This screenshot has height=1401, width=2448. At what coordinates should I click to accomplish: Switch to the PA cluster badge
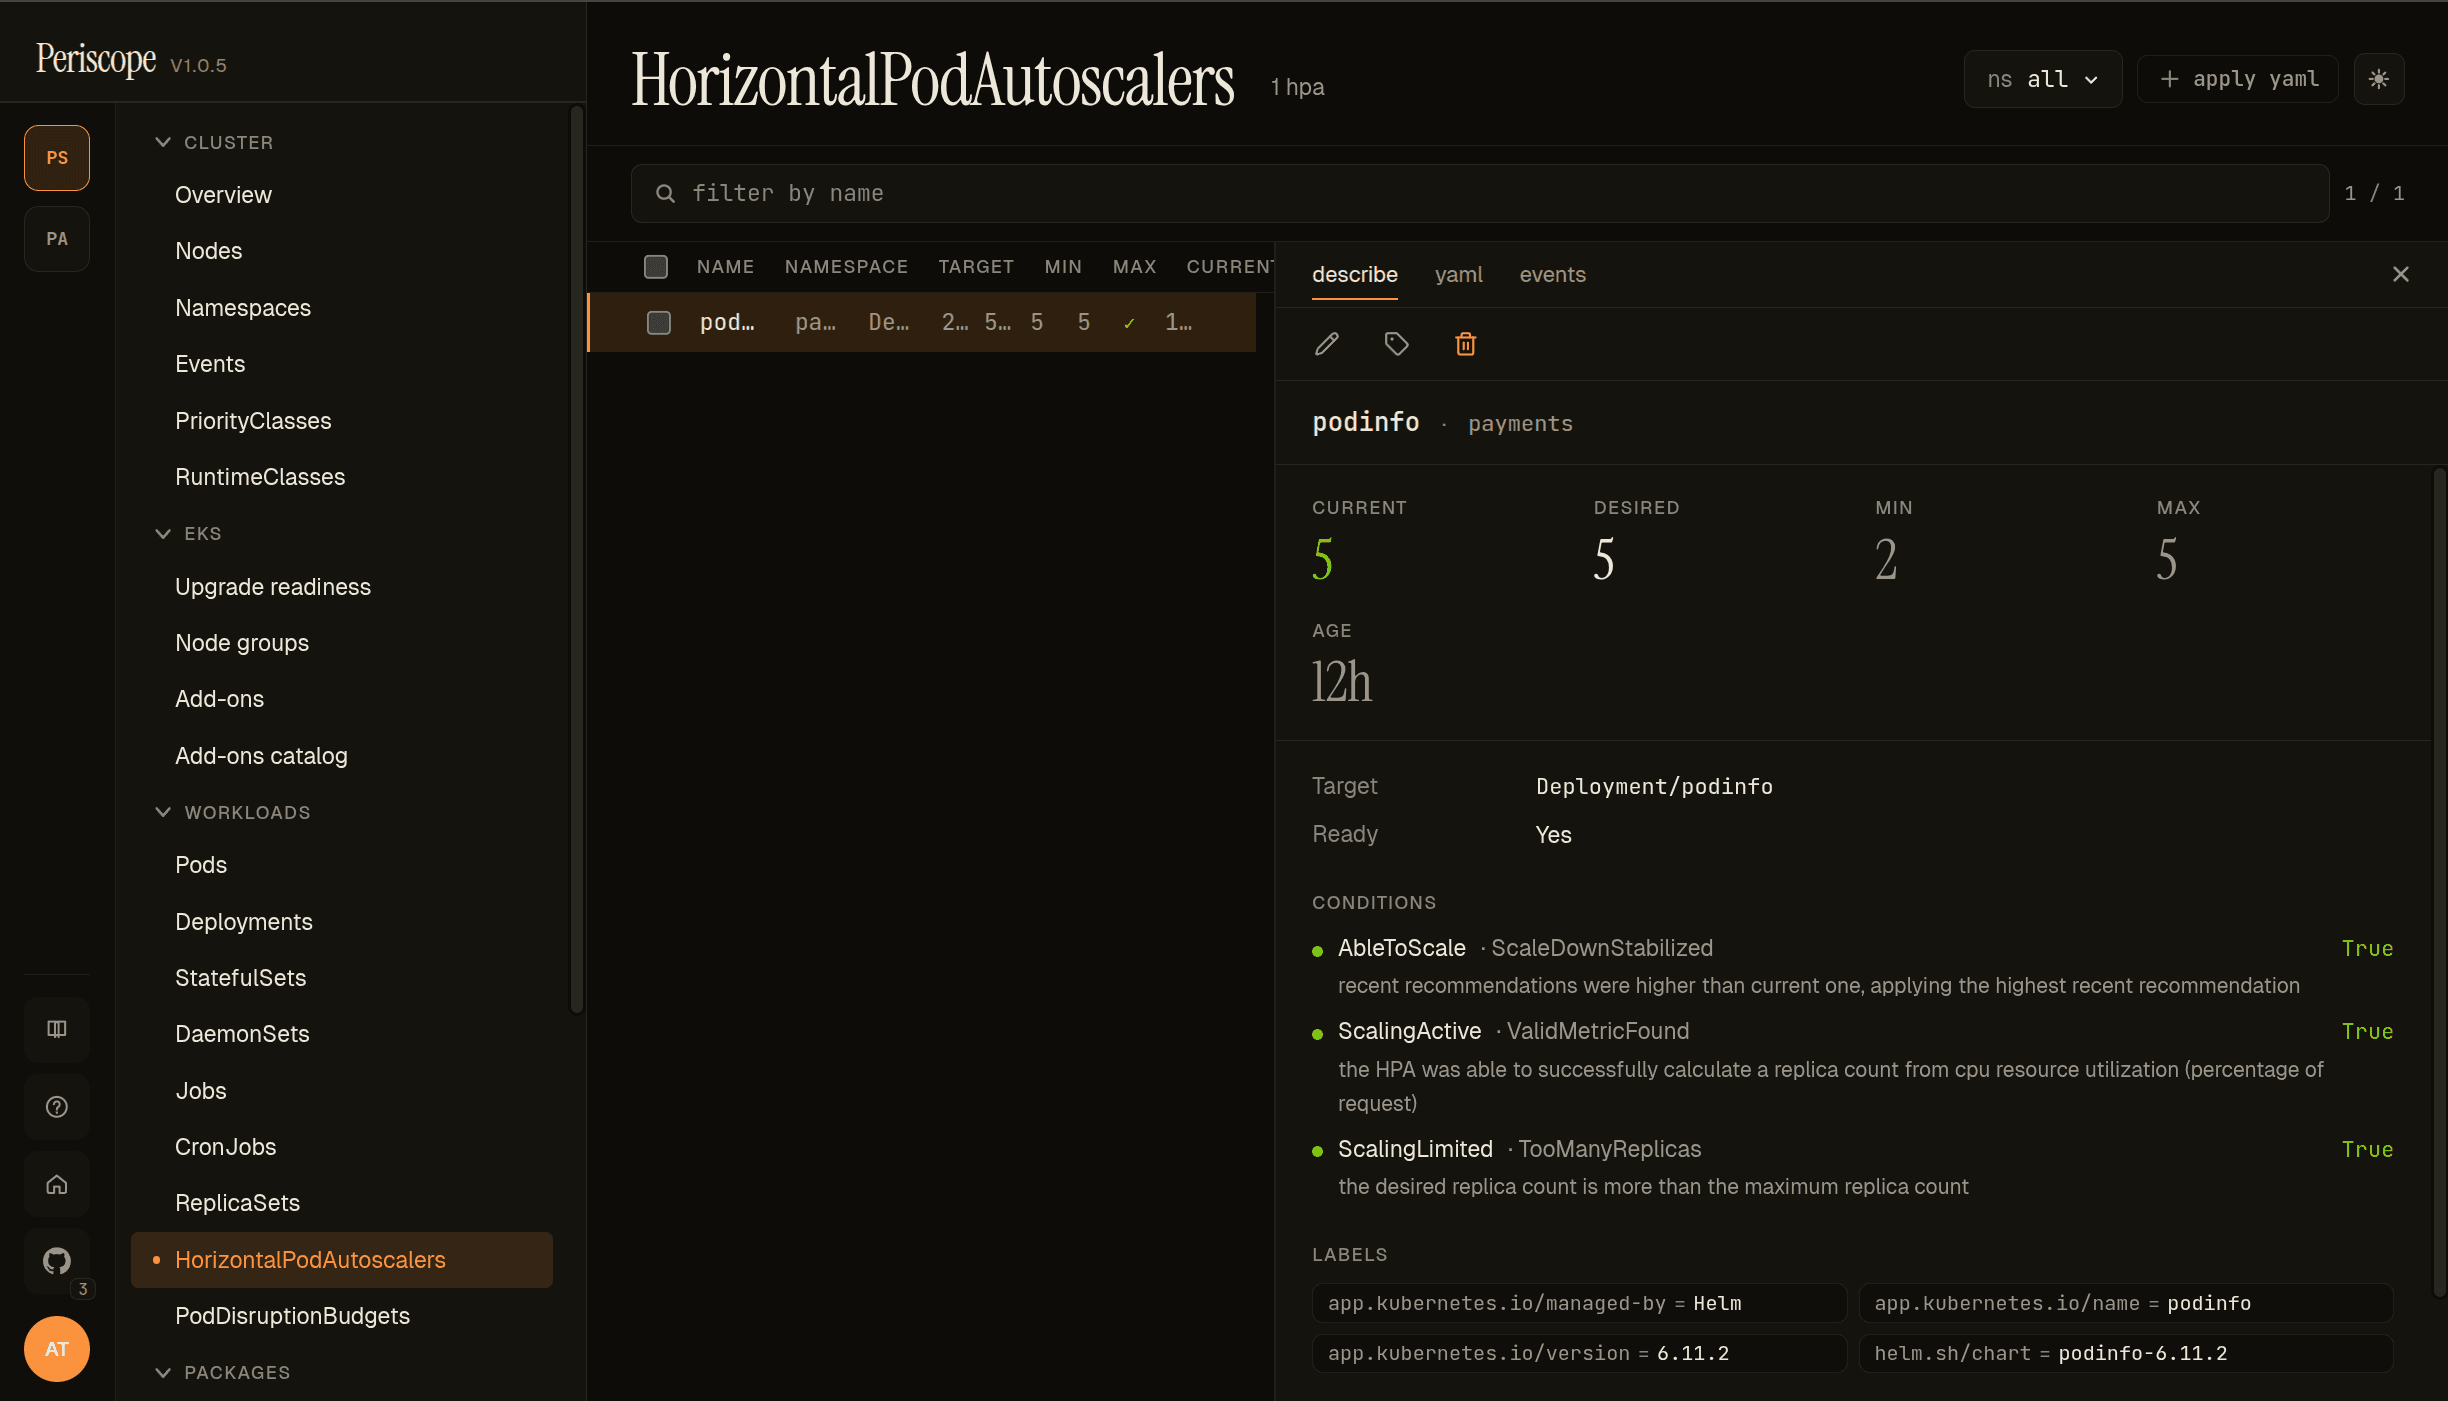click(x=57, y=239)
